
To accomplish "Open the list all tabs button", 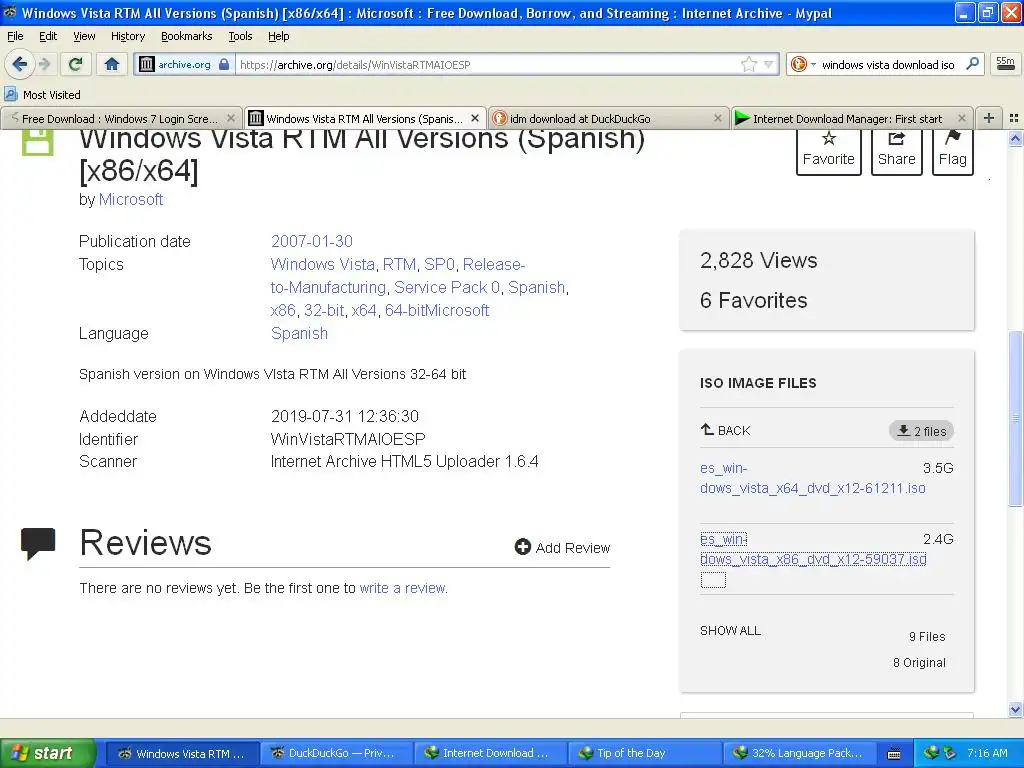I will coord(1014,118).
